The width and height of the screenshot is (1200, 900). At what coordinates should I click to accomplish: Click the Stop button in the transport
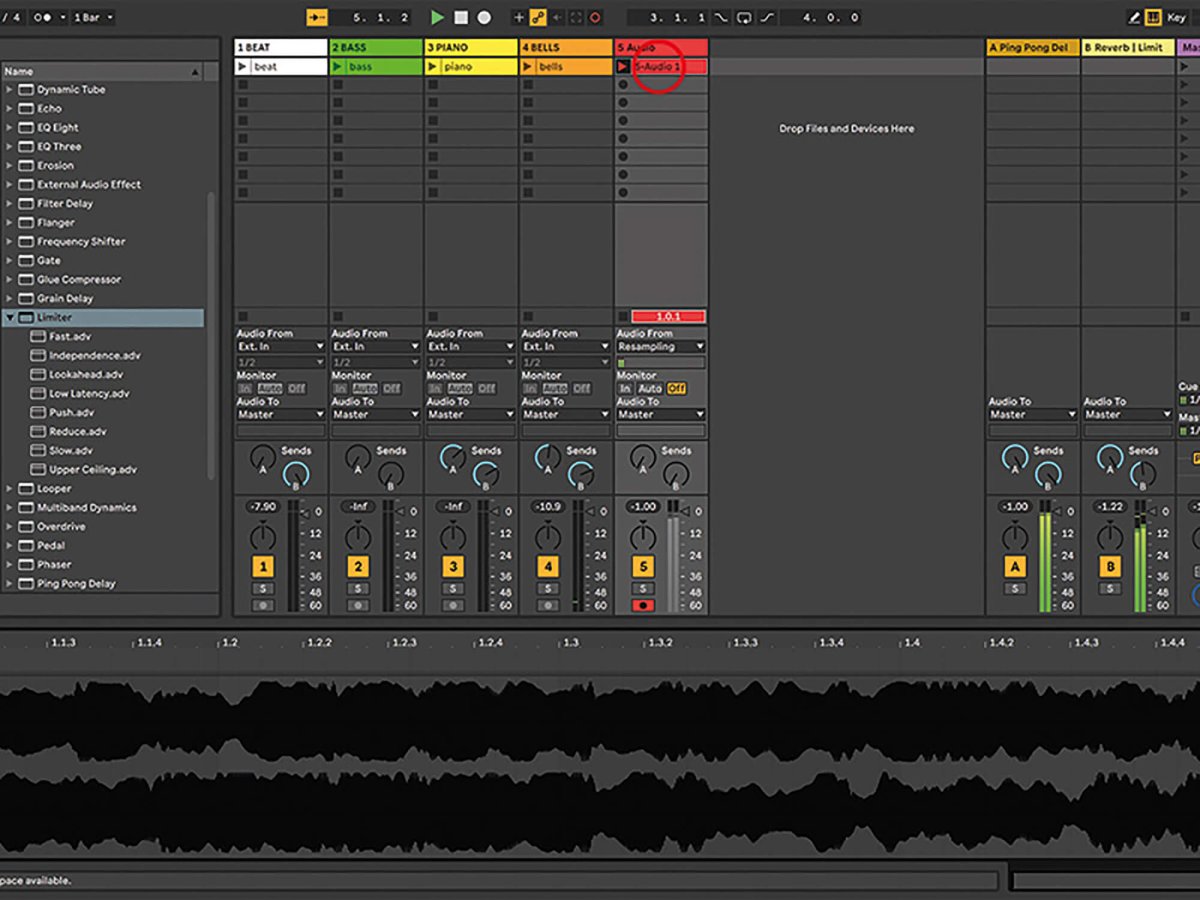pos(462,17)
